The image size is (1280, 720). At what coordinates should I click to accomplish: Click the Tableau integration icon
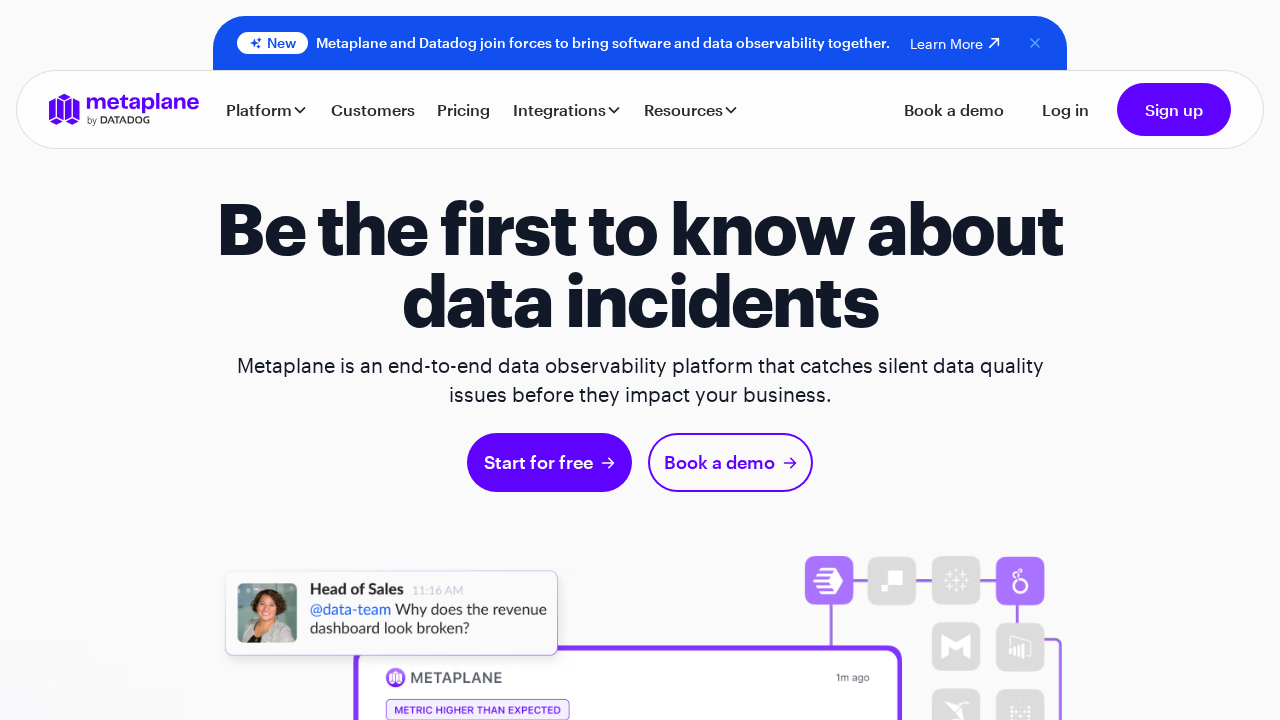tap(955, 581)
